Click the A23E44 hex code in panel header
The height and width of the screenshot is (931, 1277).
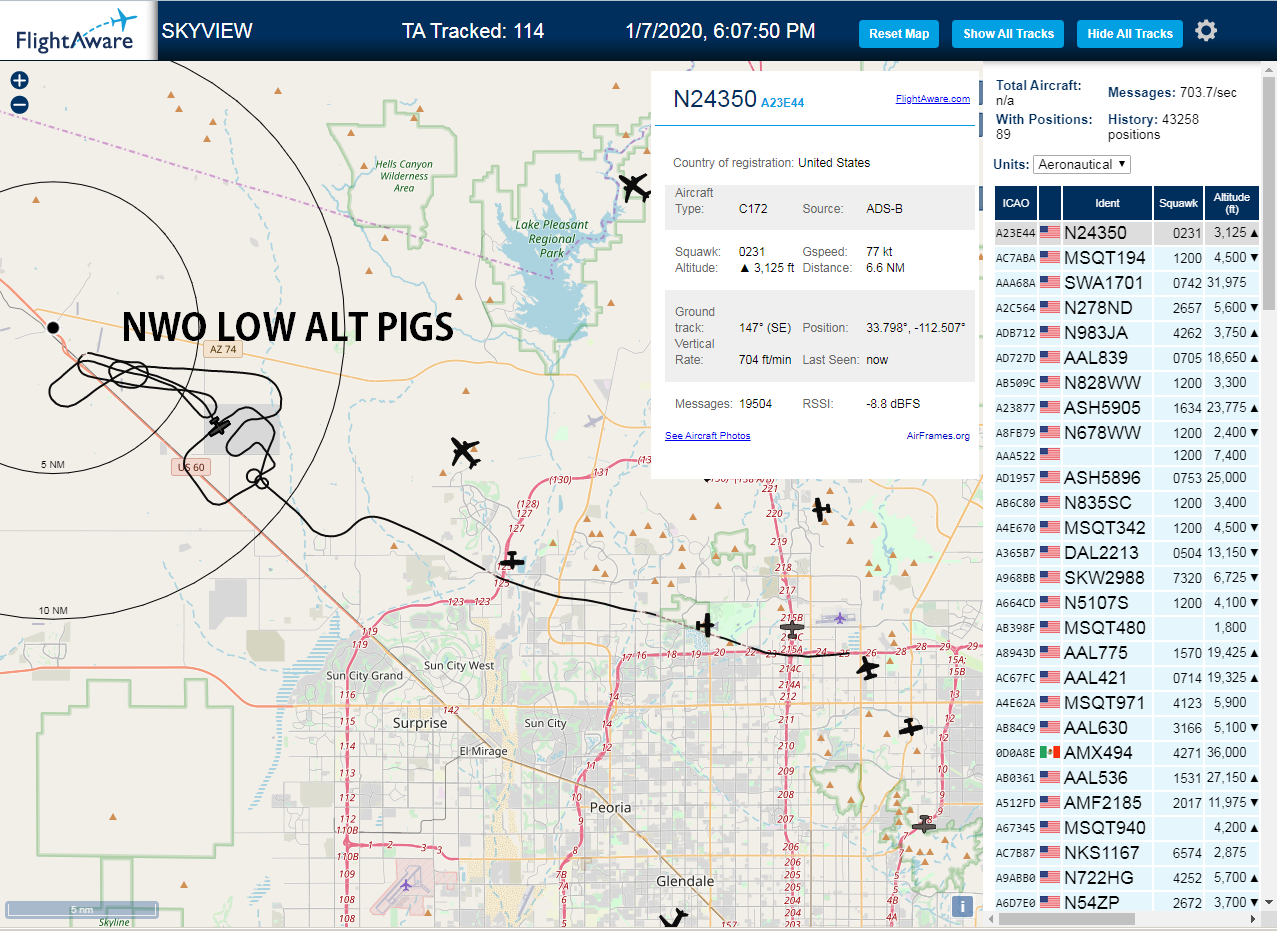782,102
